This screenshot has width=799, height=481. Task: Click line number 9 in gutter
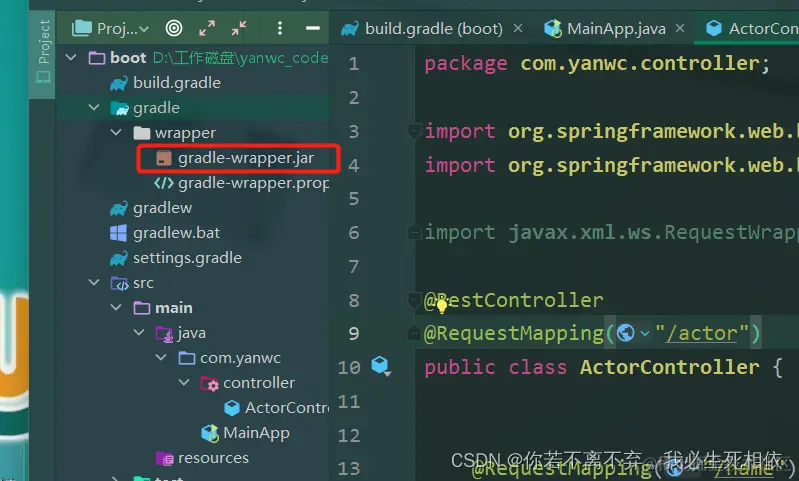click(354, 333)
